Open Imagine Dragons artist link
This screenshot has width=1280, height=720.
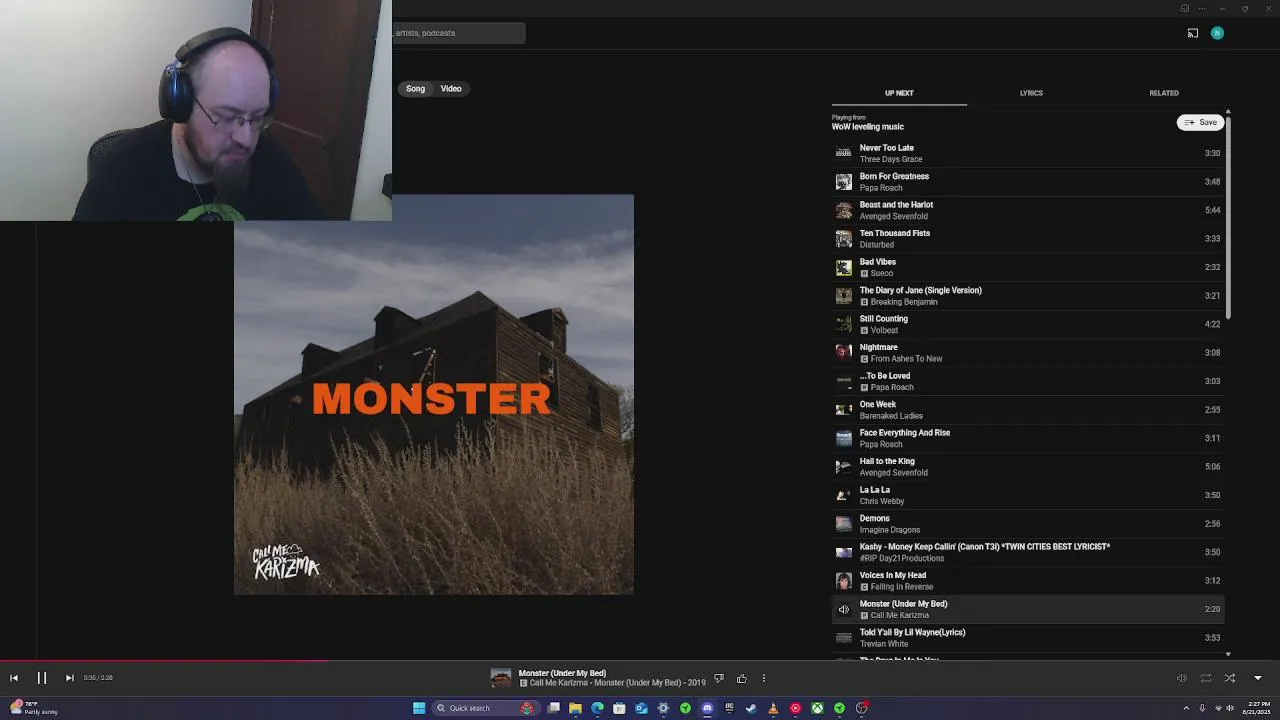[890, 530]
